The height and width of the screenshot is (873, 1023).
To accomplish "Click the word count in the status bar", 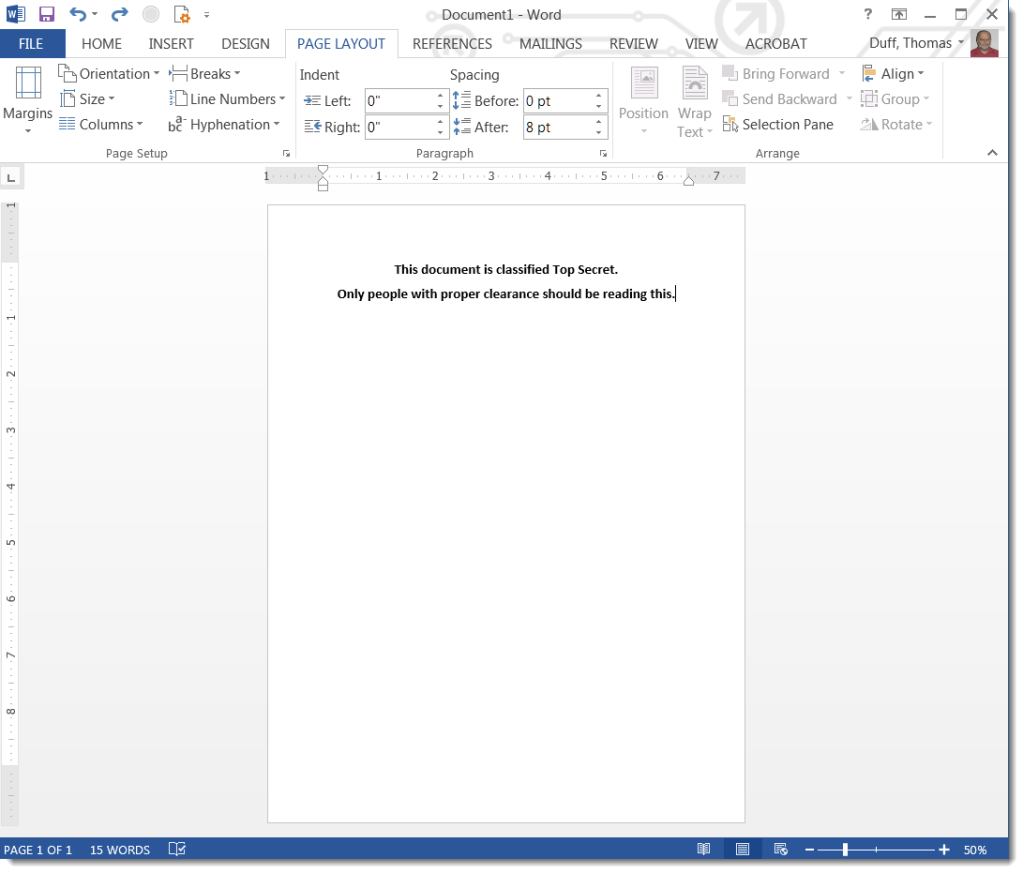I will [x=119, y=849].
